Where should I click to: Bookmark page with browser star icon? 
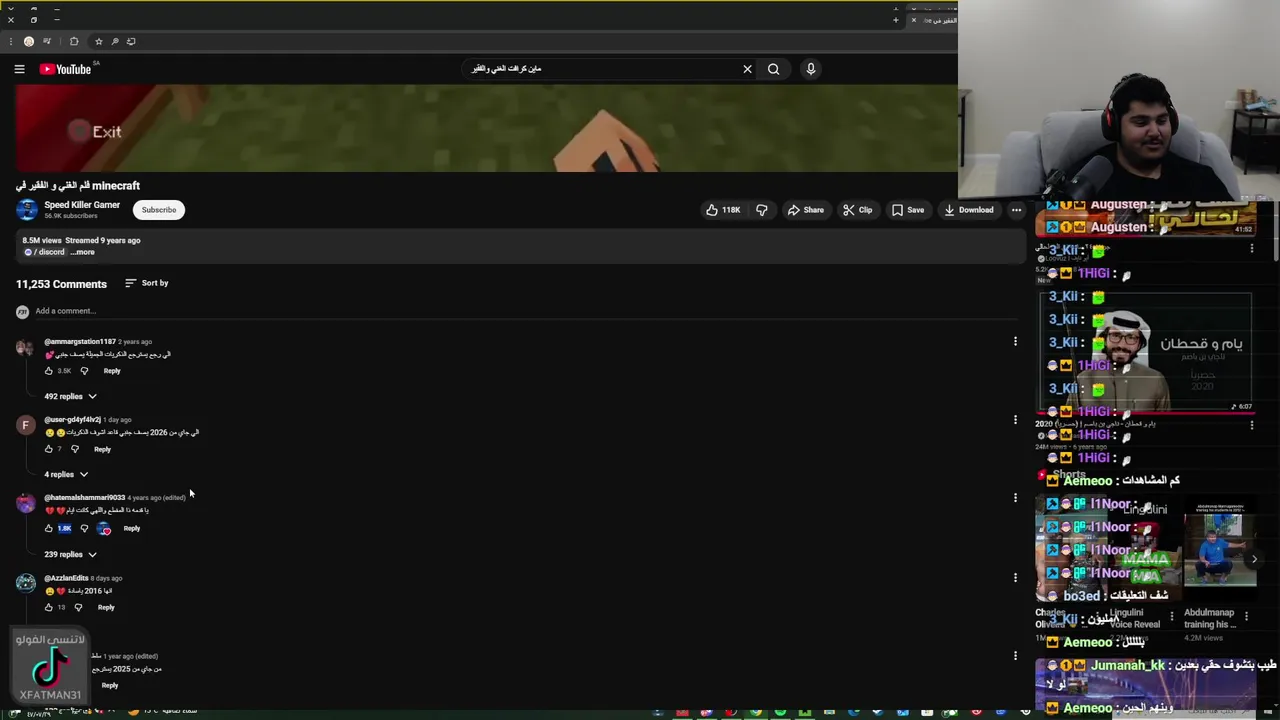[98, 41]
